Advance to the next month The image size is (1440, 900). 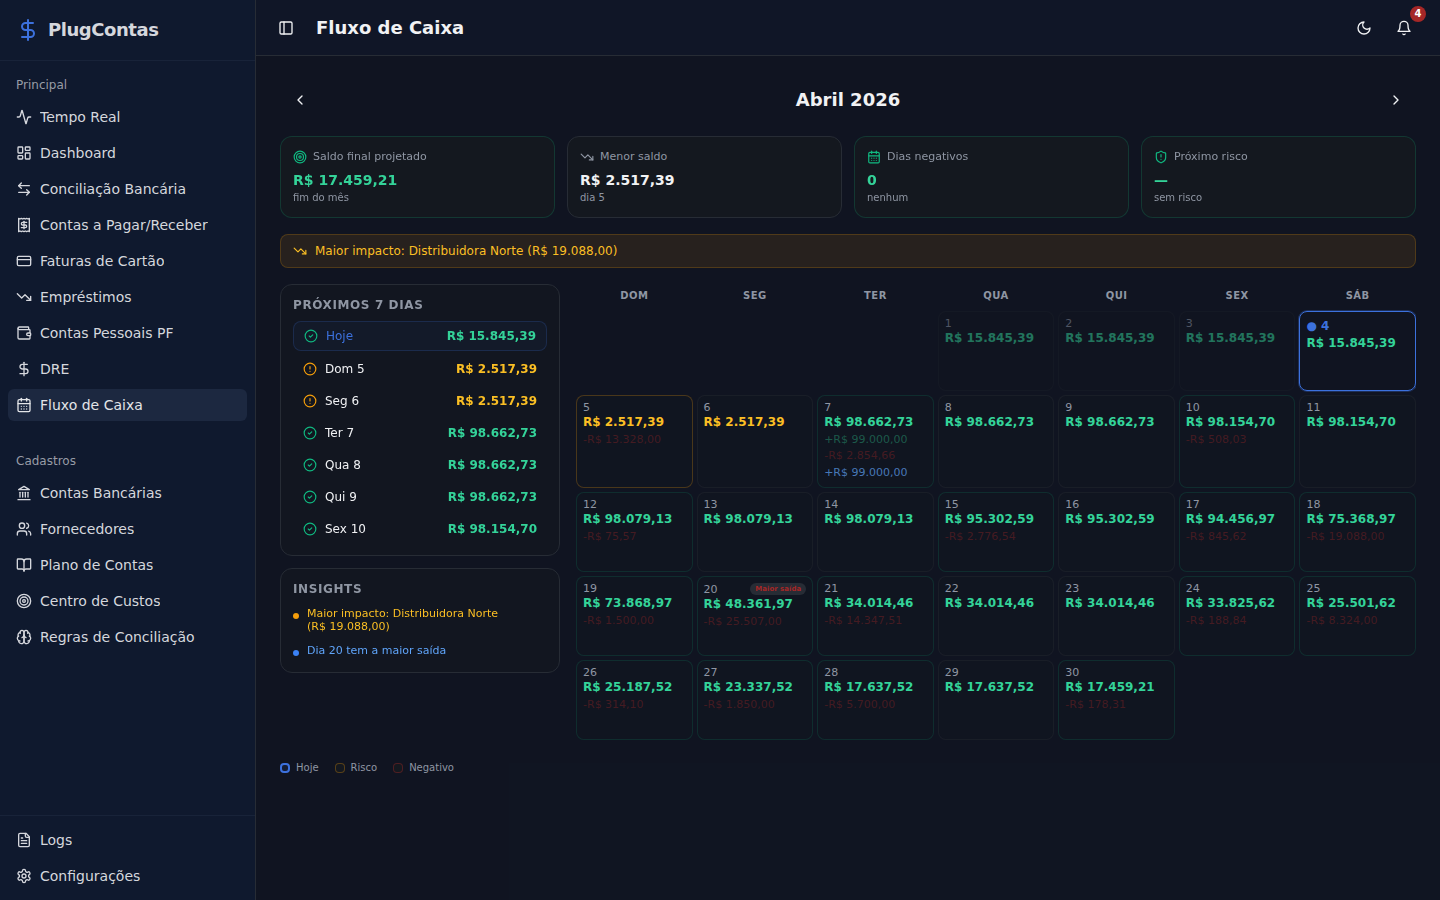point(1396,100)
